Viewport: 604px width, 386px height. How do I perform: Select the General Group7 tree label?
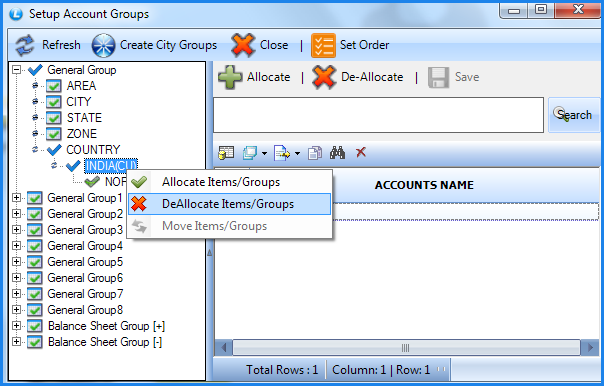(85, 294)
